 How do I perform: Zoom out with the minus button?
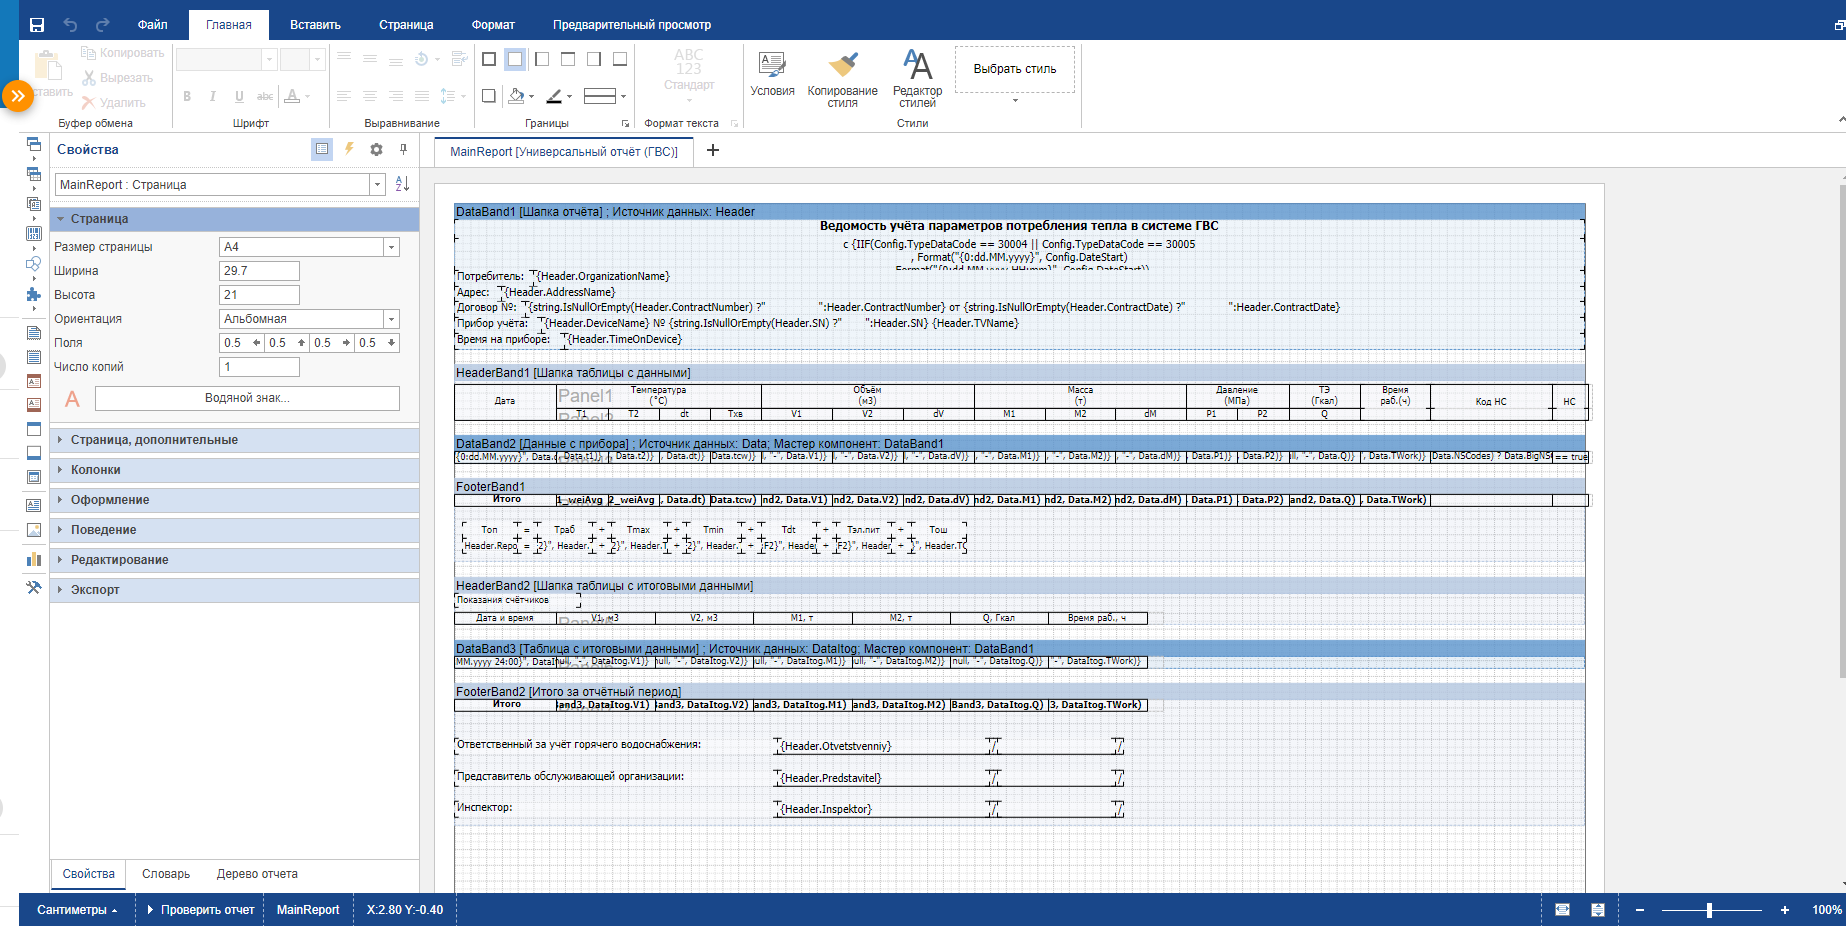1640,910
